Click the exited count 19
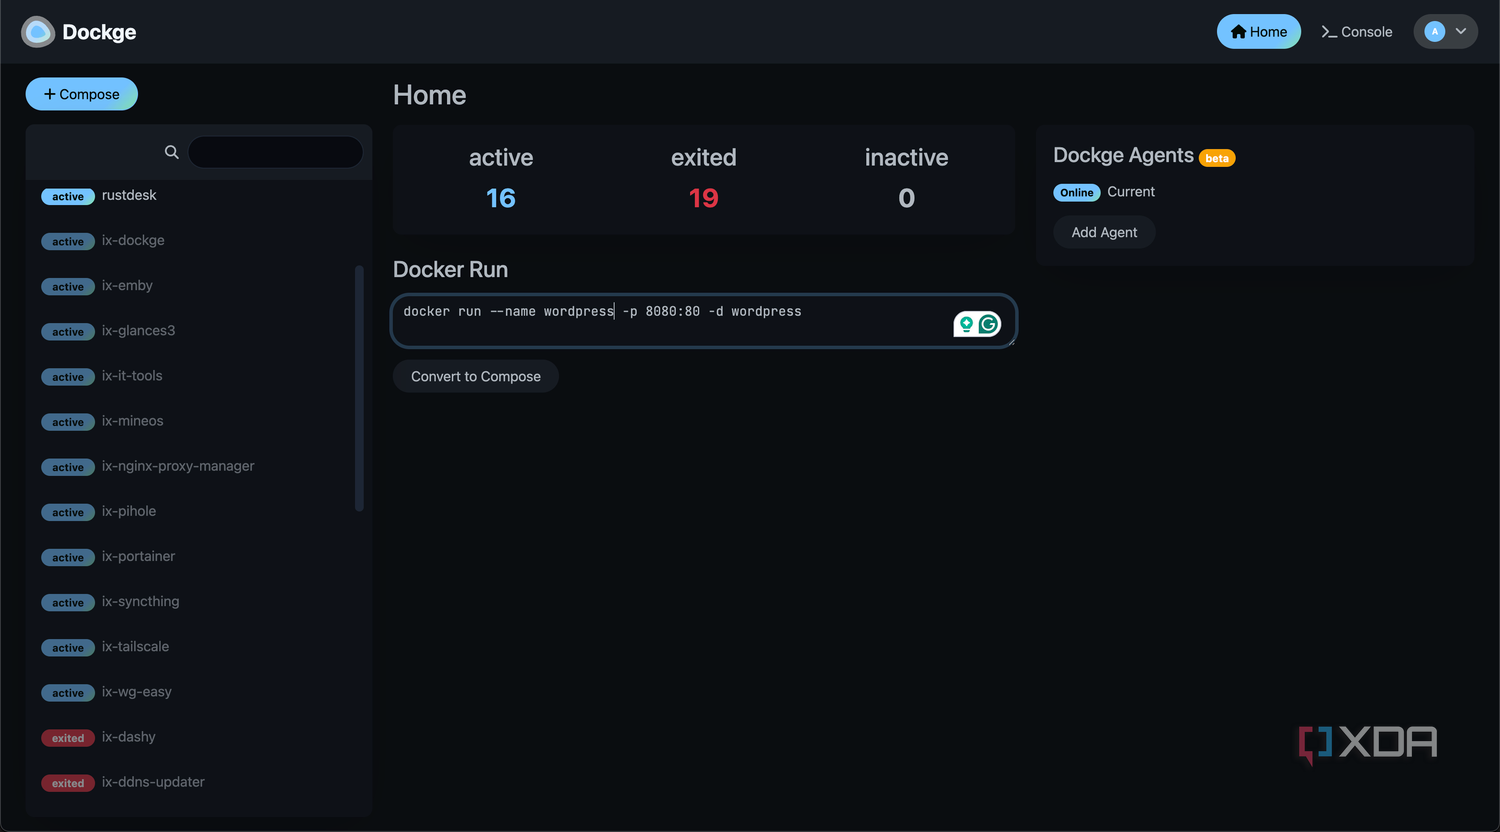 pos(704,198)
